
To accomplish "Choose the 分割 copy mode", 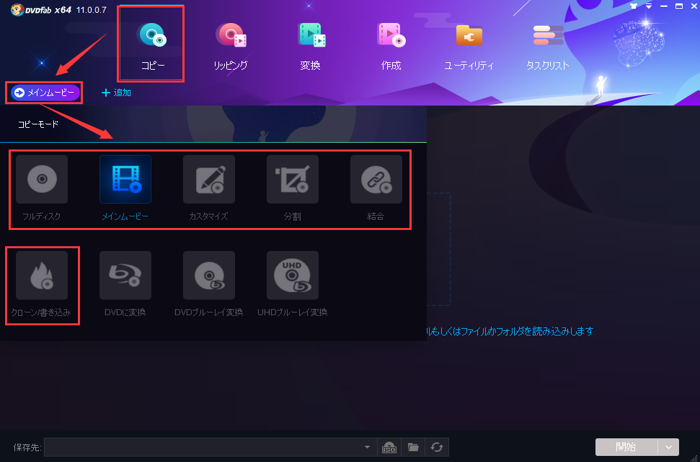I will click(x=293, y=181).
